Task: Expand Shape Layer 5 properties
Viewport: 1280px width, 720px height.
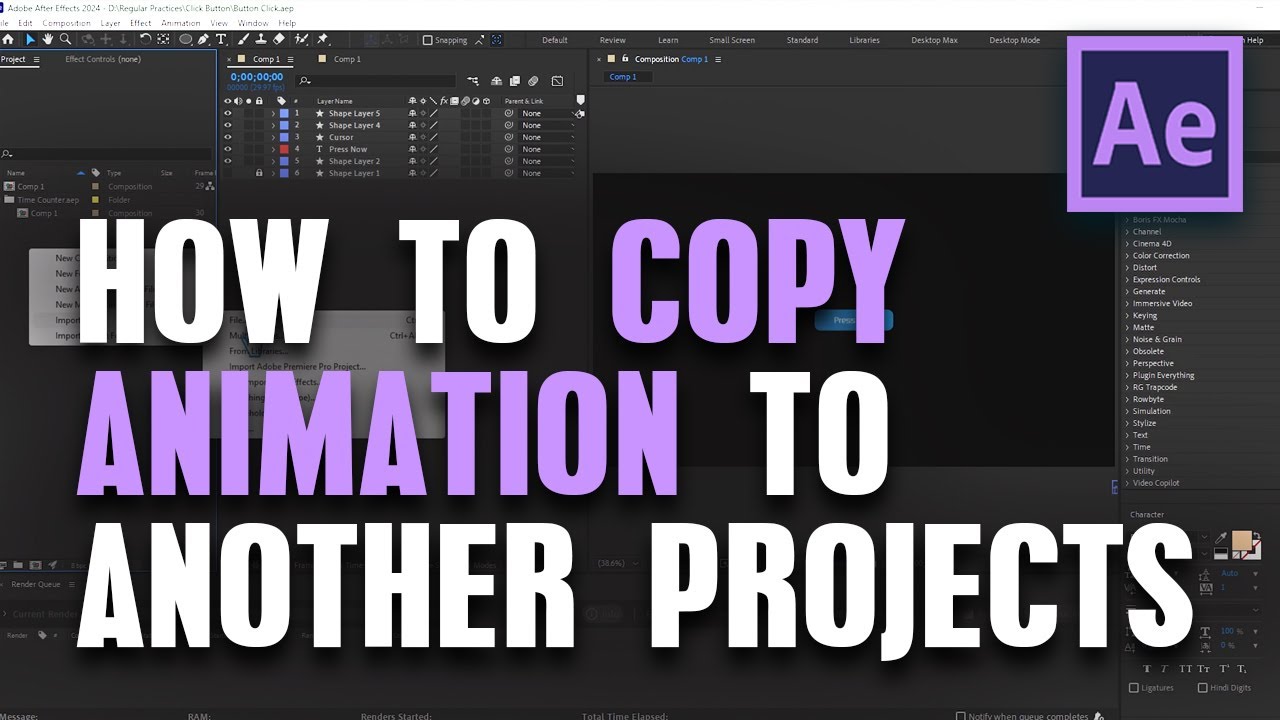Action: tap(273, 113)
